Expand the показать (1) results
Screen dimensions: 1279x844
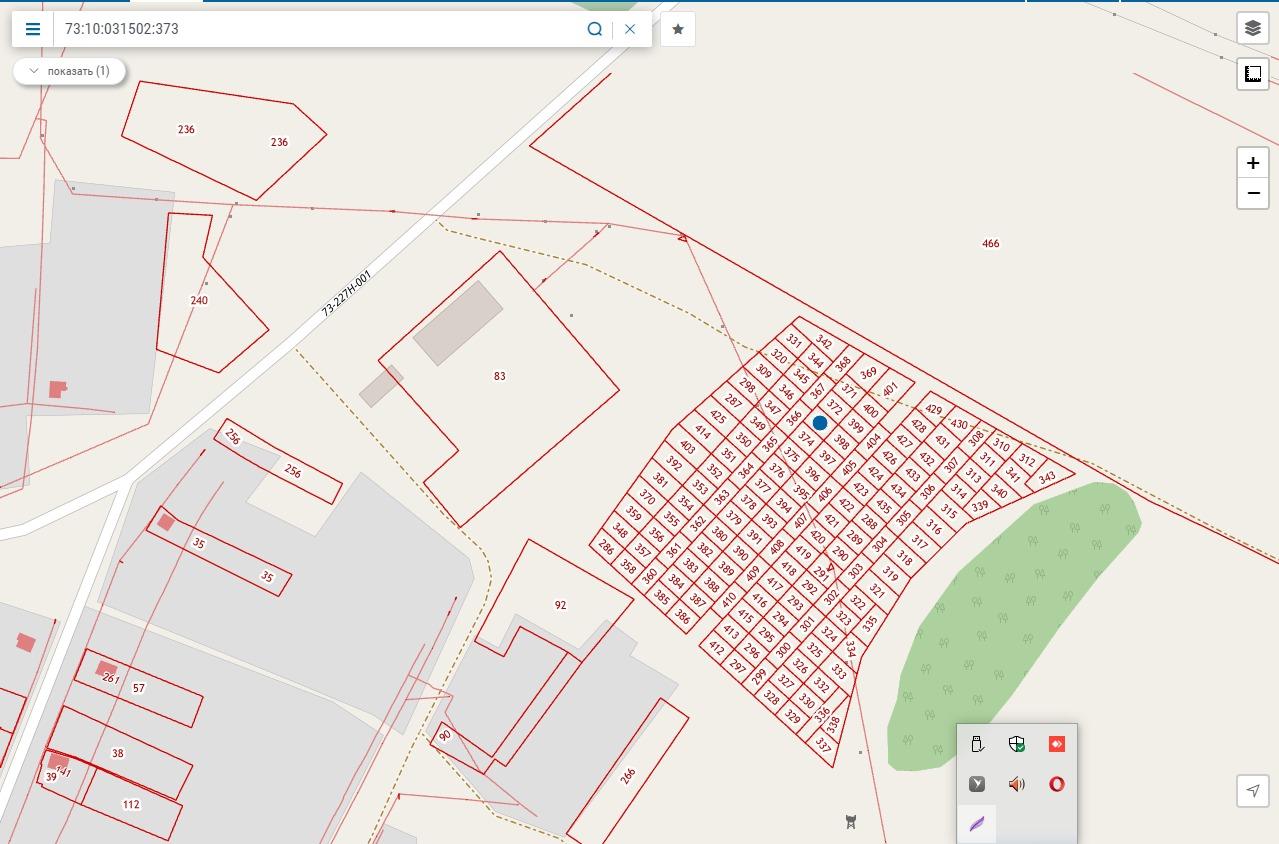tap(69, 71)
